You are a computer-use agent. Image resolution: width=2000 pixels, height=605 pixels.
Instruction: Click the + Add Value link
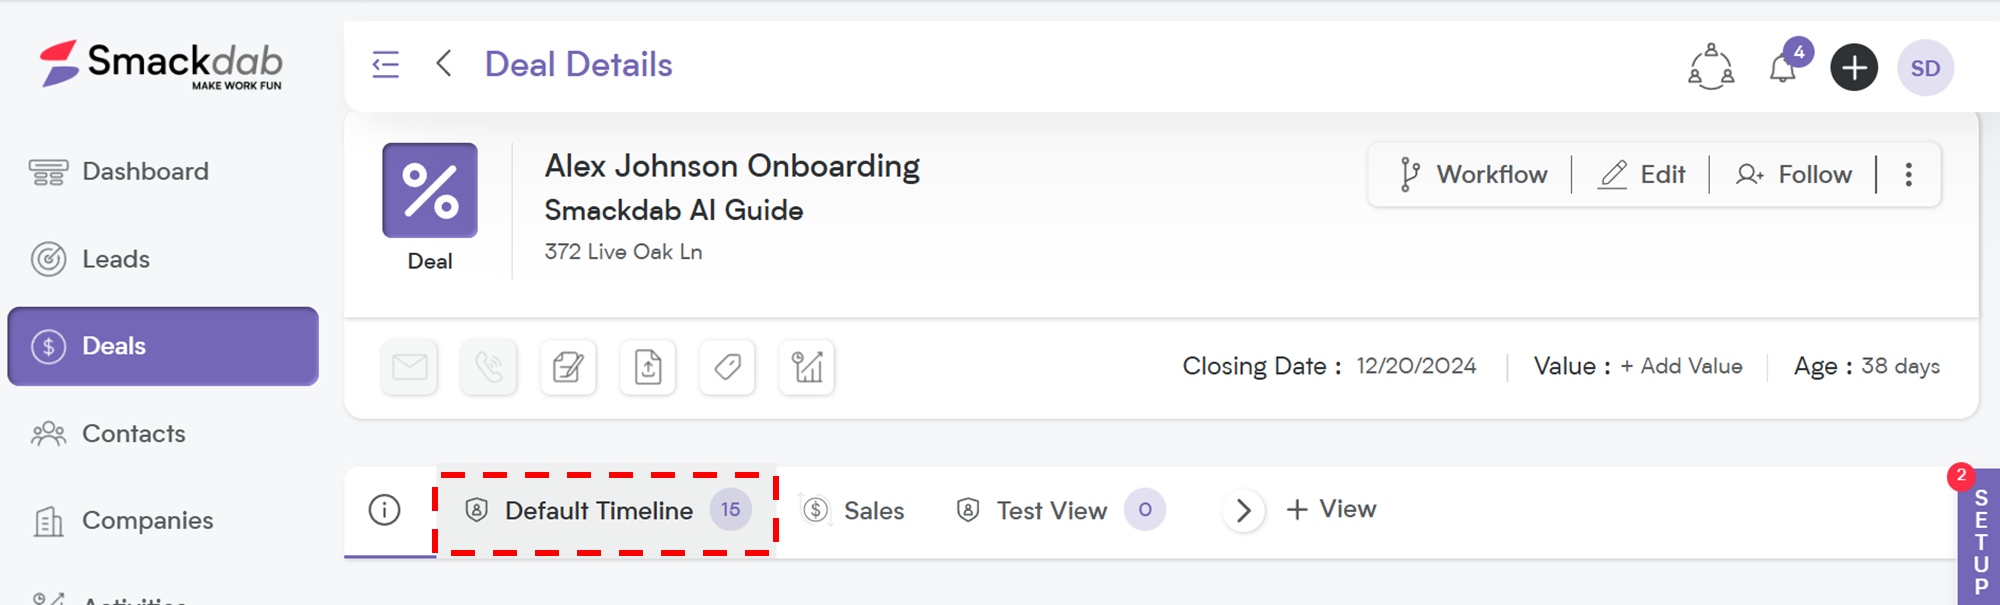(x=1681, y=367)
